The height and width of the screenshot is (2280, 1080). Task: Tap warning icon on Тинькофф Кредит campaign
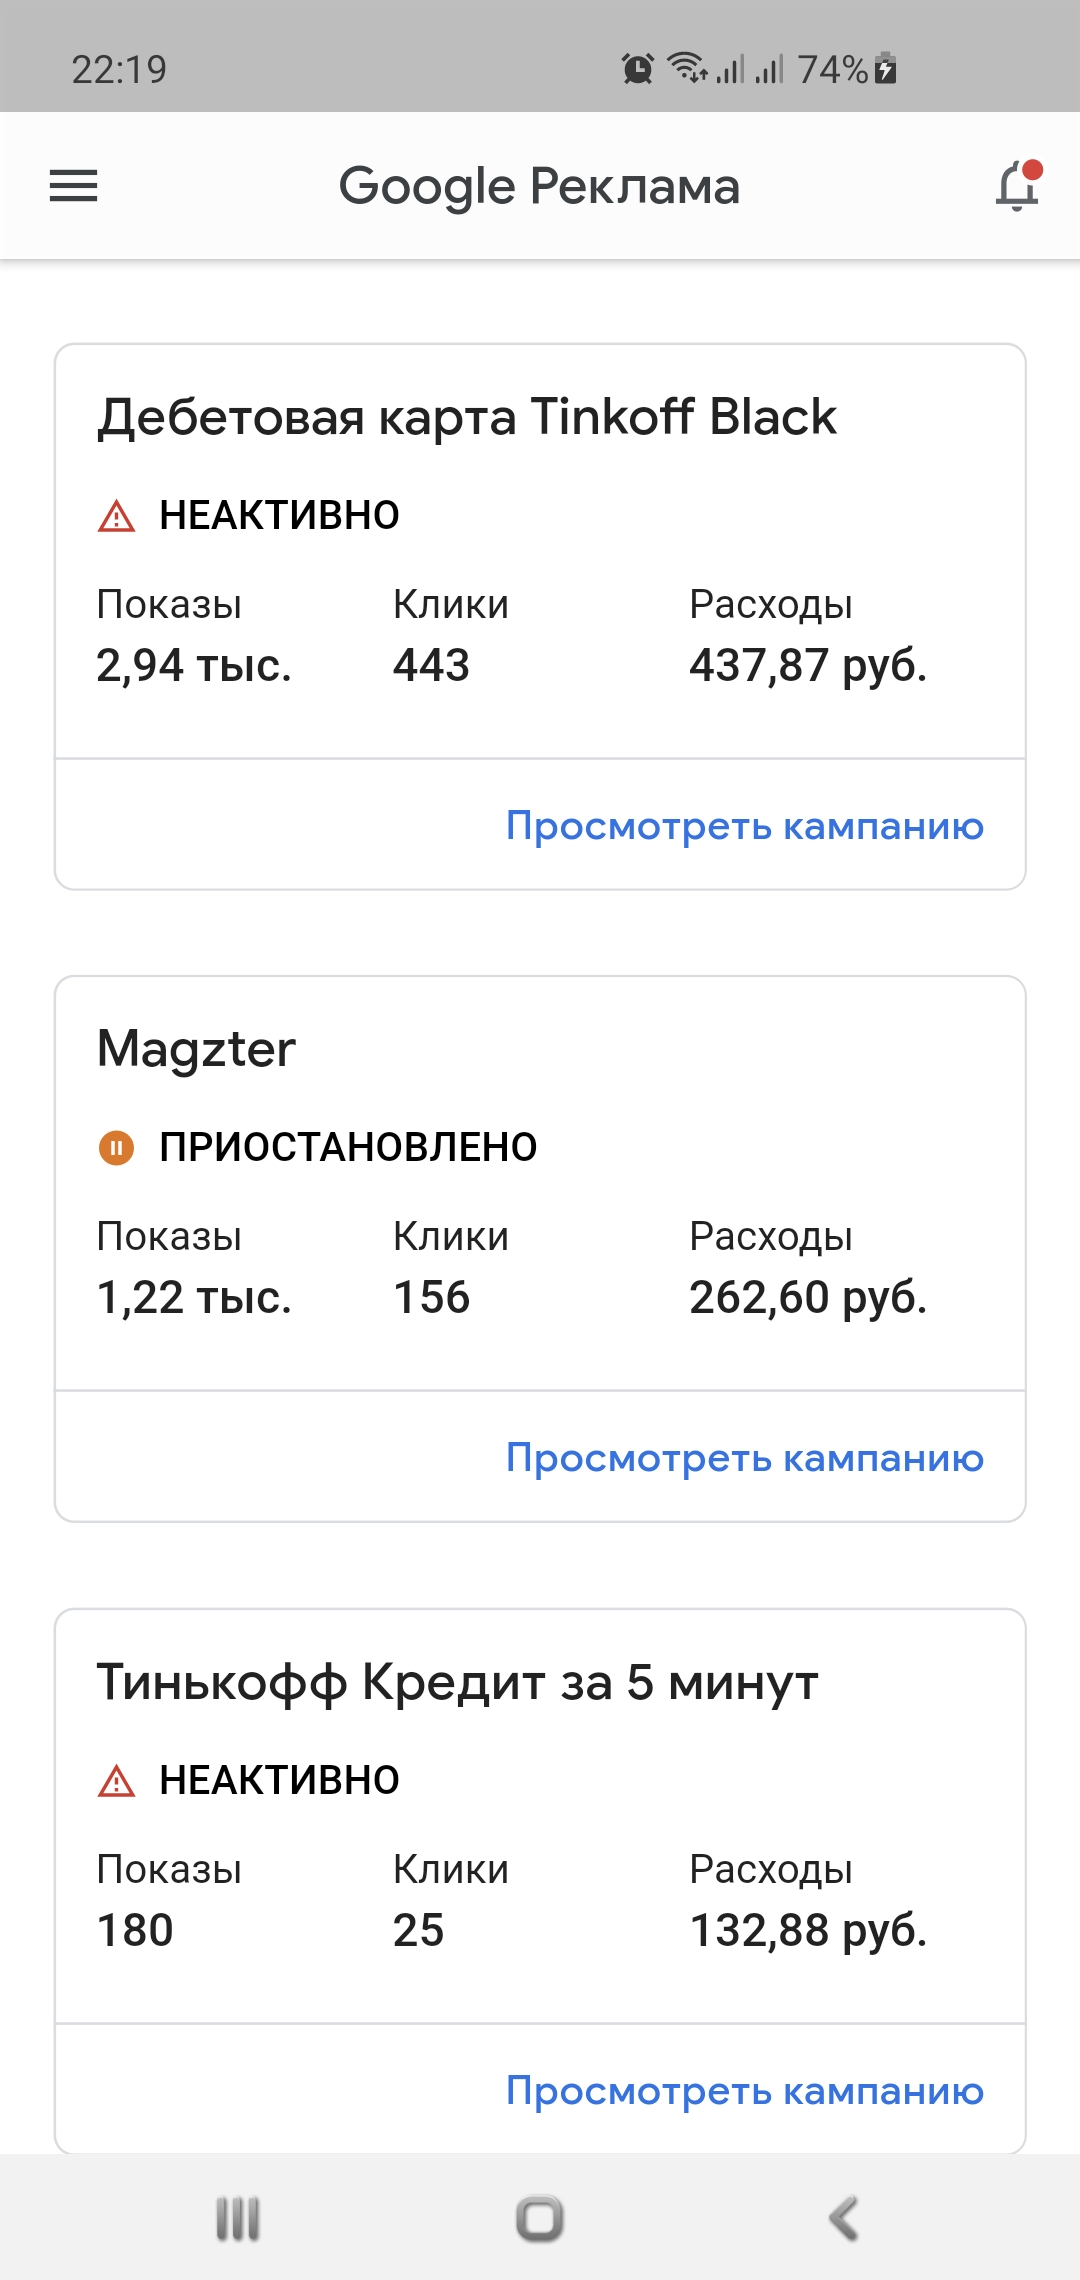[x=117, y=1781]
